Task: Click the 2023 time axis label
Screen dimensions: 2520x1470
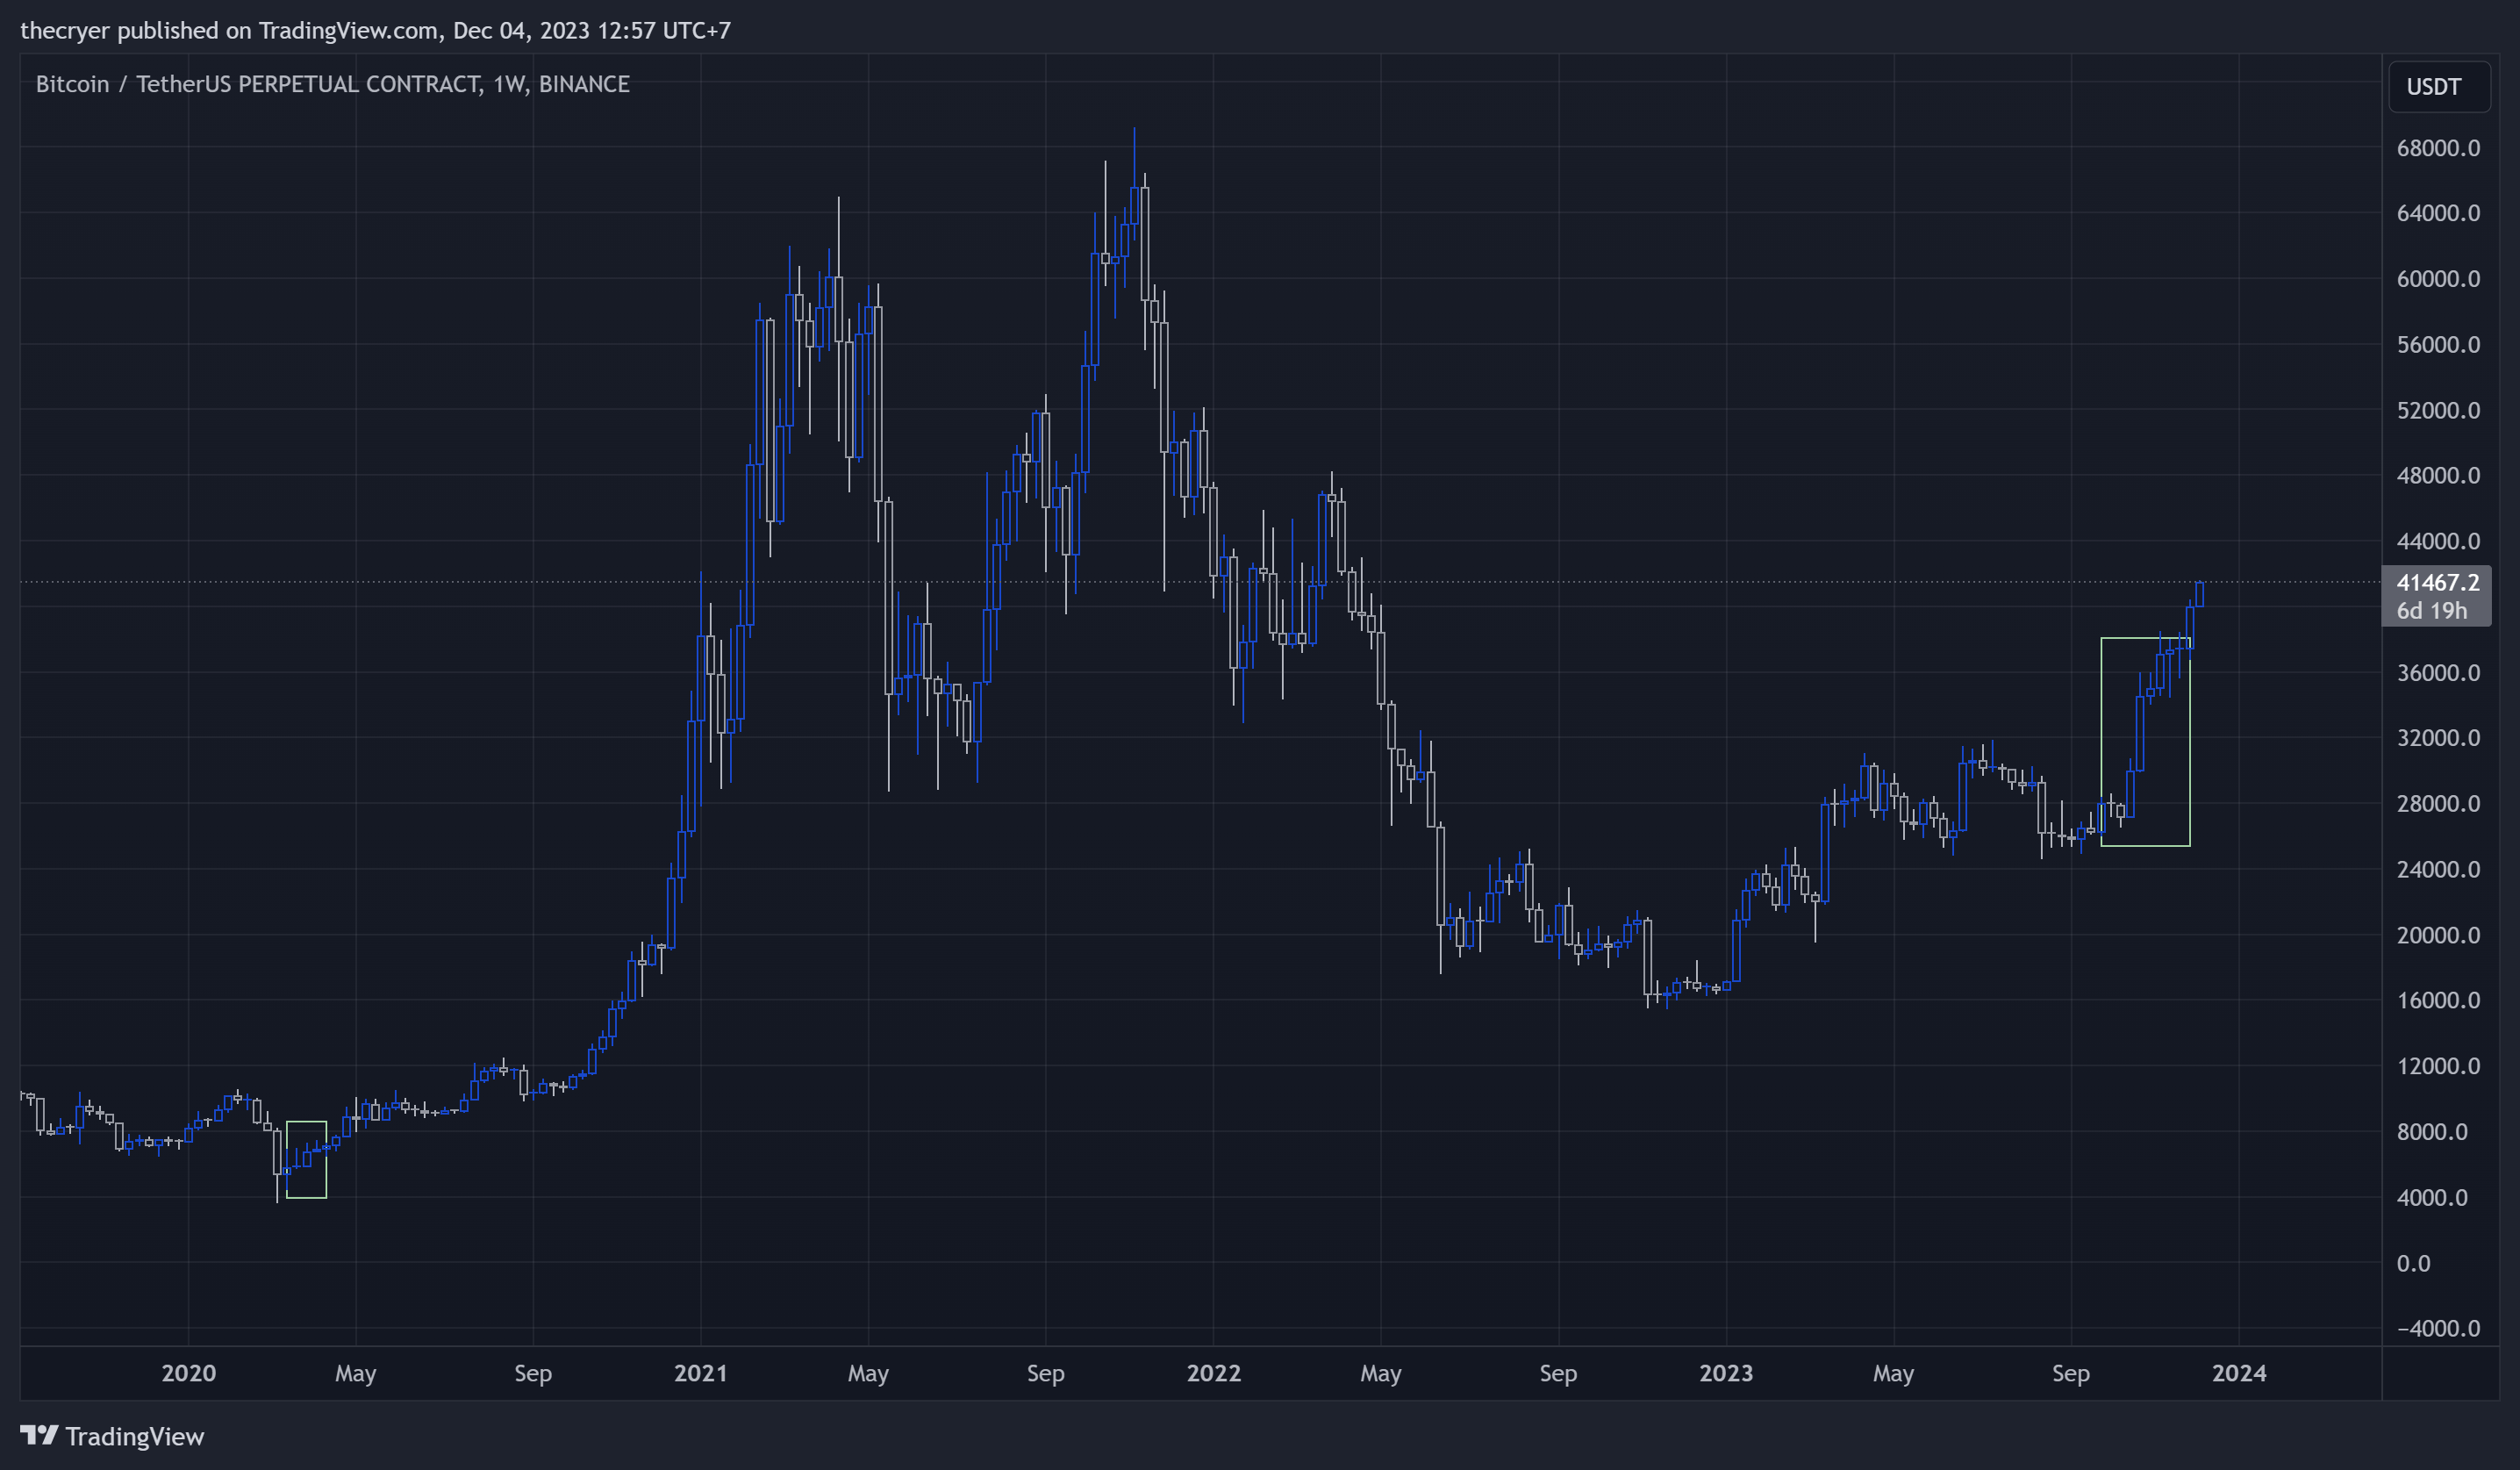Action: (x=1726, y=1373)
